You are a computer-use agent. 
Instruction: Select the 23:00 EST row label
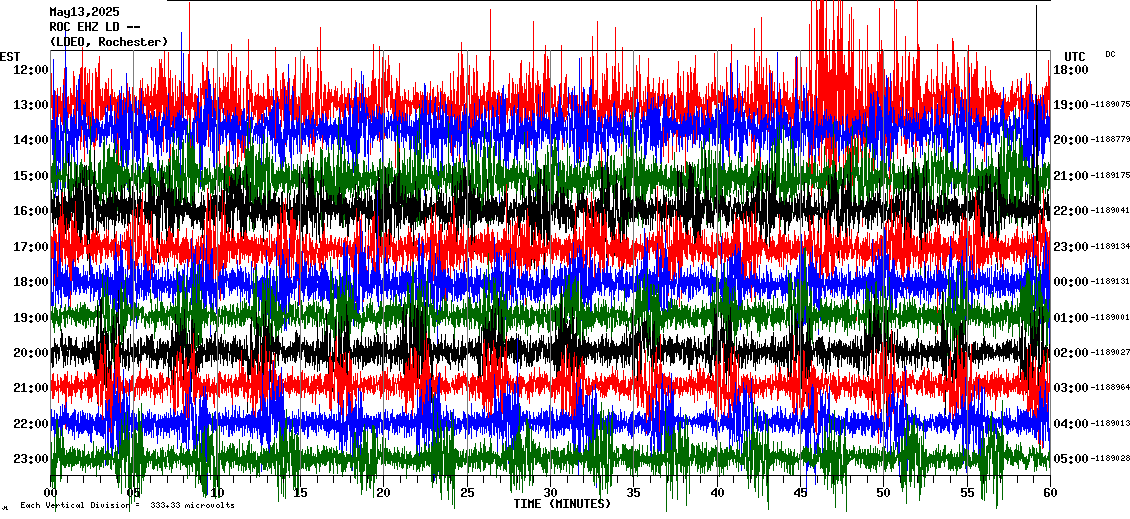(x=31, y=459)
